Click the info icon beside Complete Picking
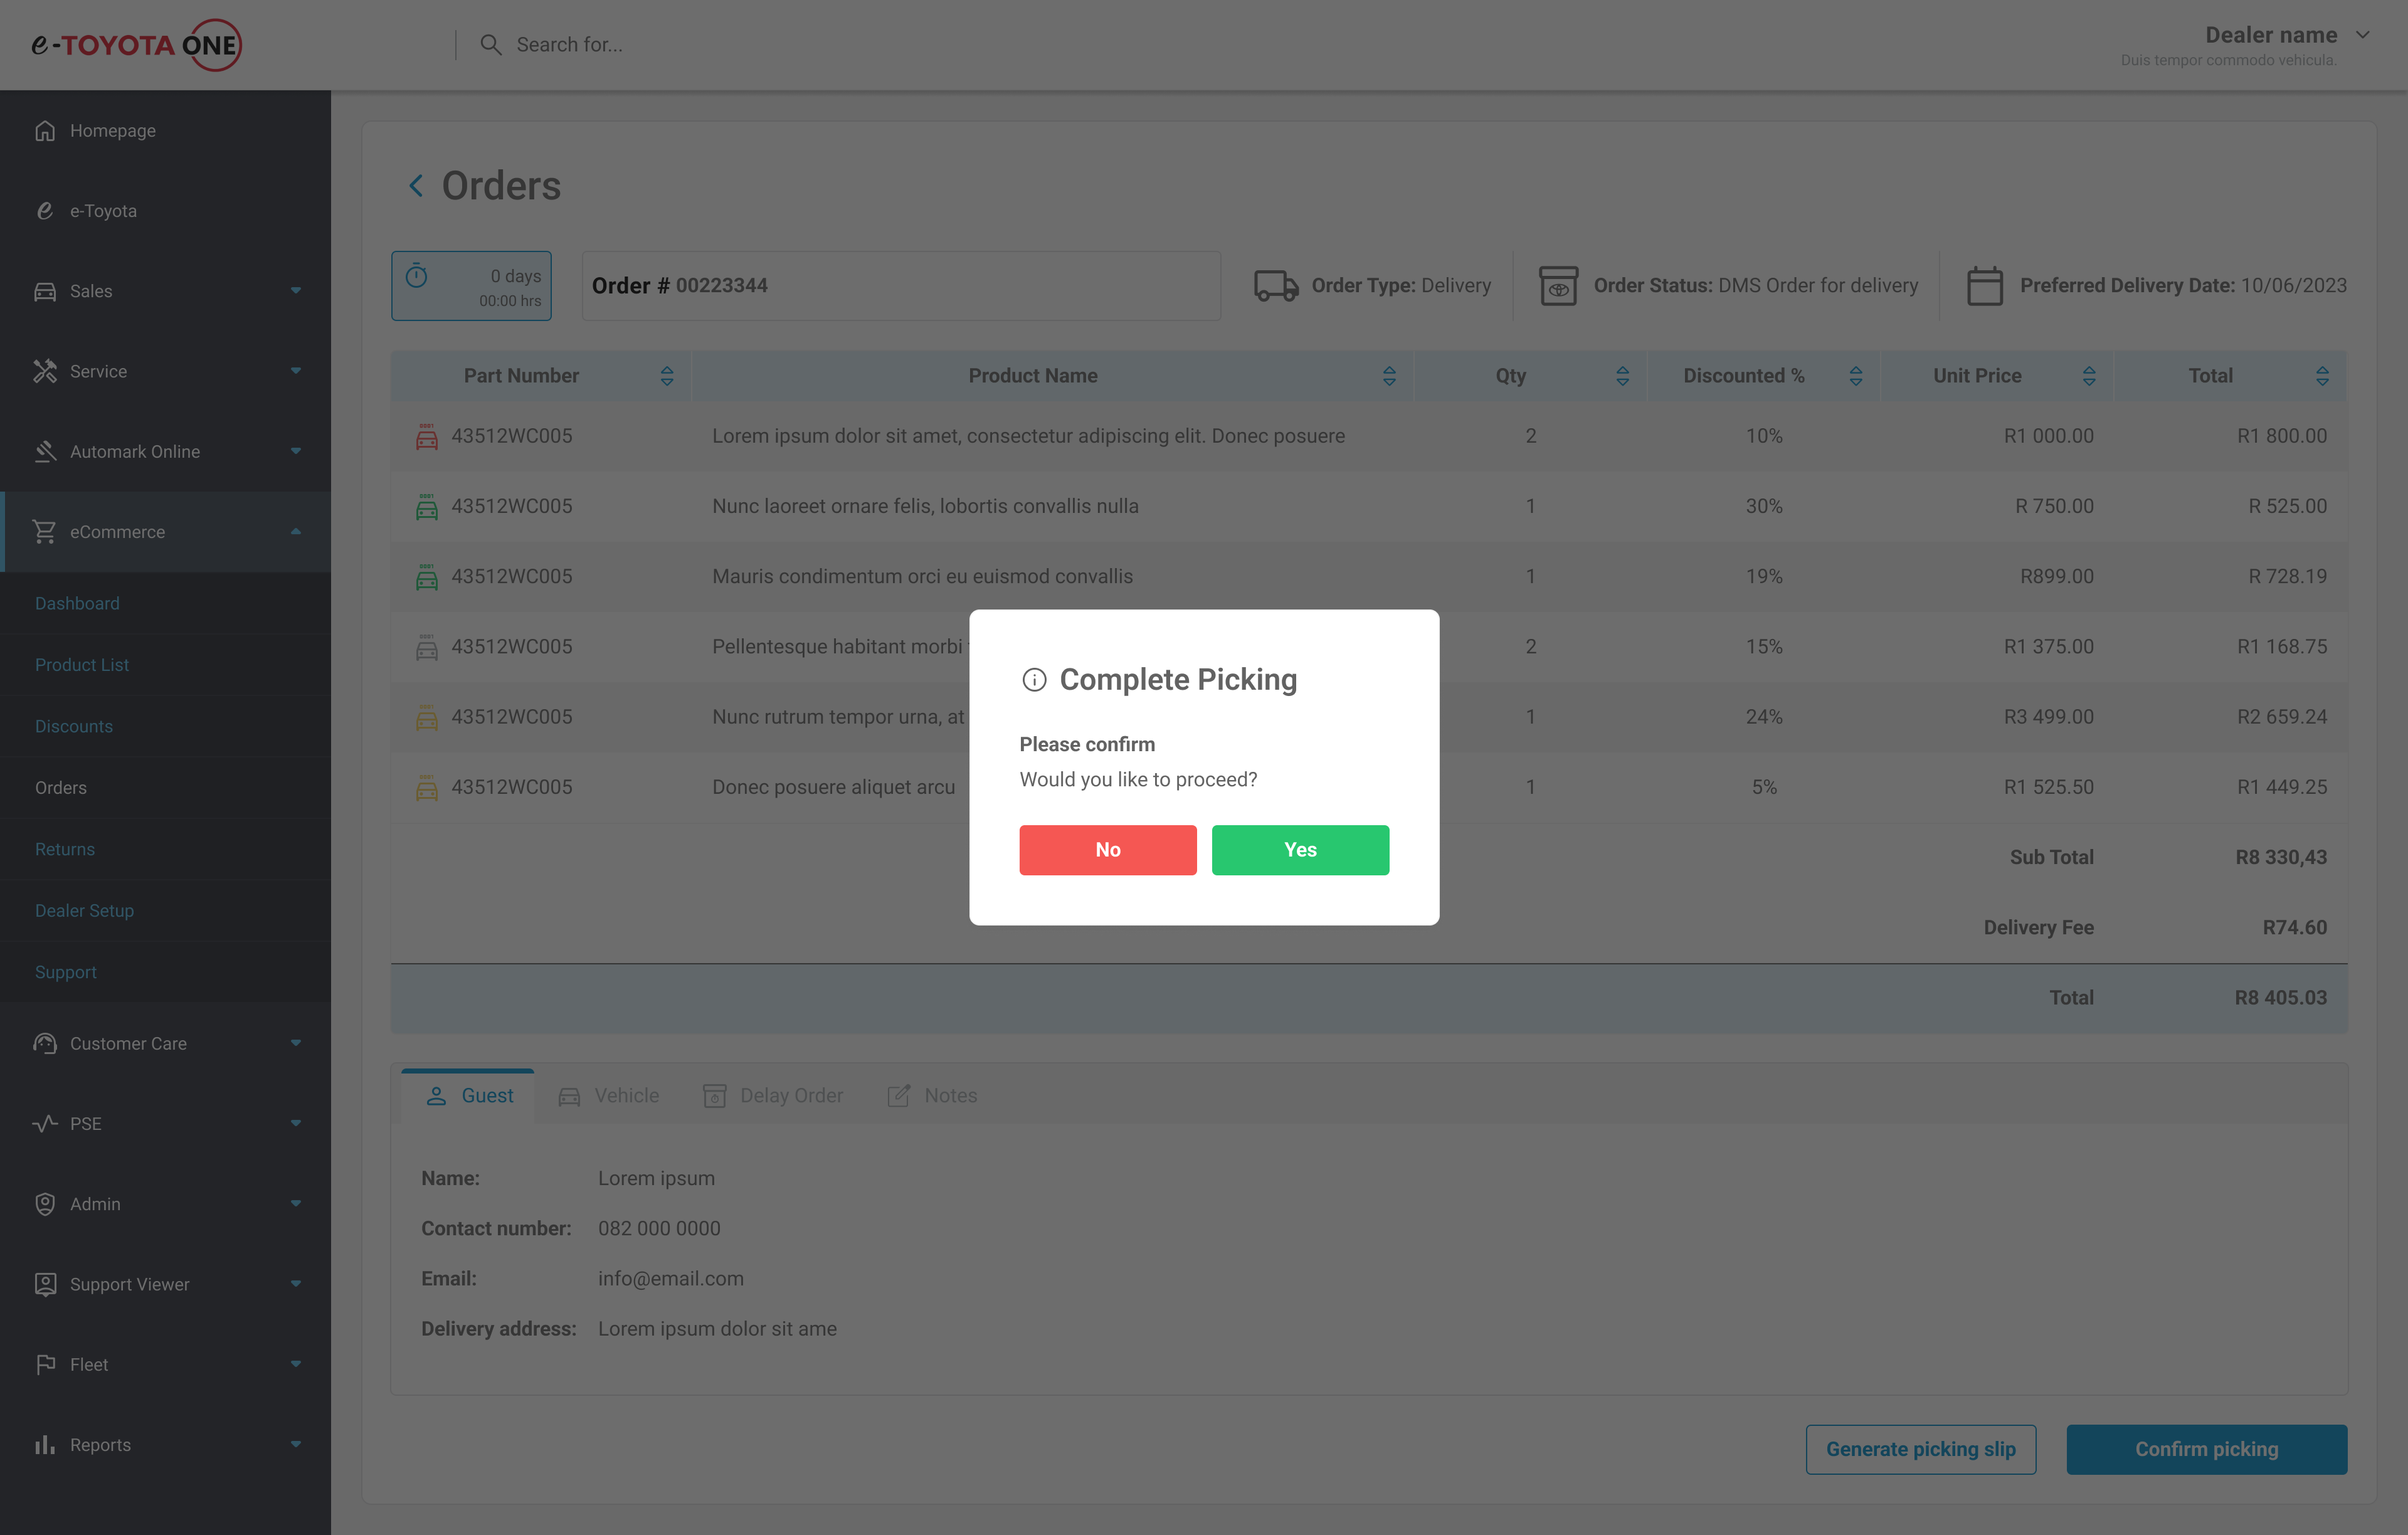The image size is (2408, 1535). (x=1034, y=680)
